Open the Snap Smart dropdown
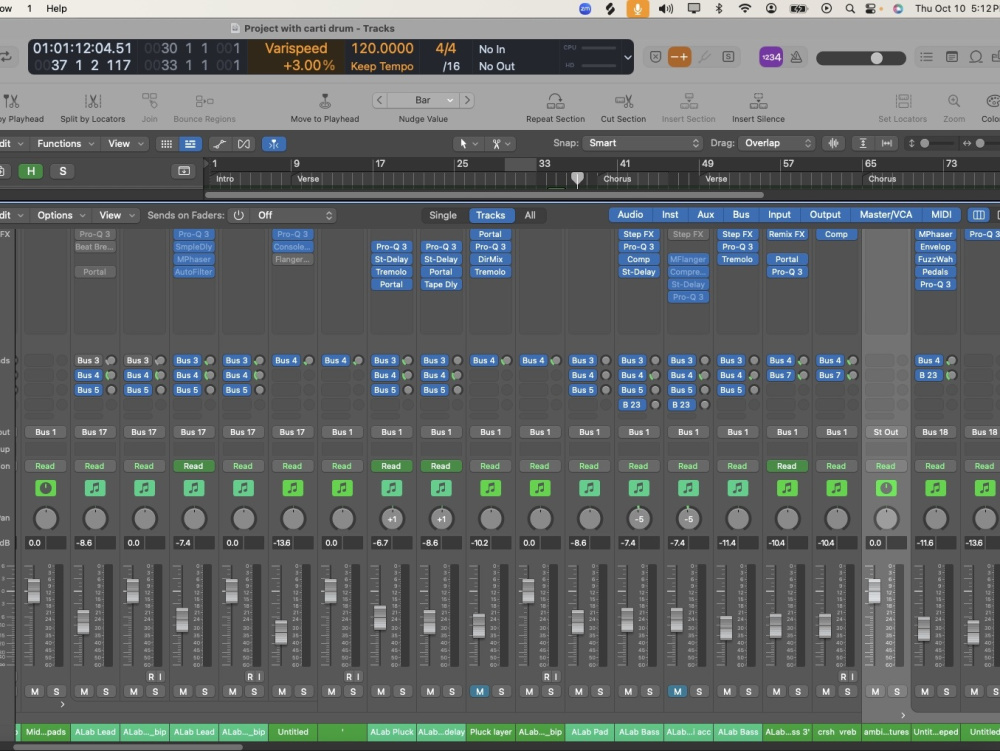The height and width of the screenshot is (751, 1000). (x=642, y=143)
